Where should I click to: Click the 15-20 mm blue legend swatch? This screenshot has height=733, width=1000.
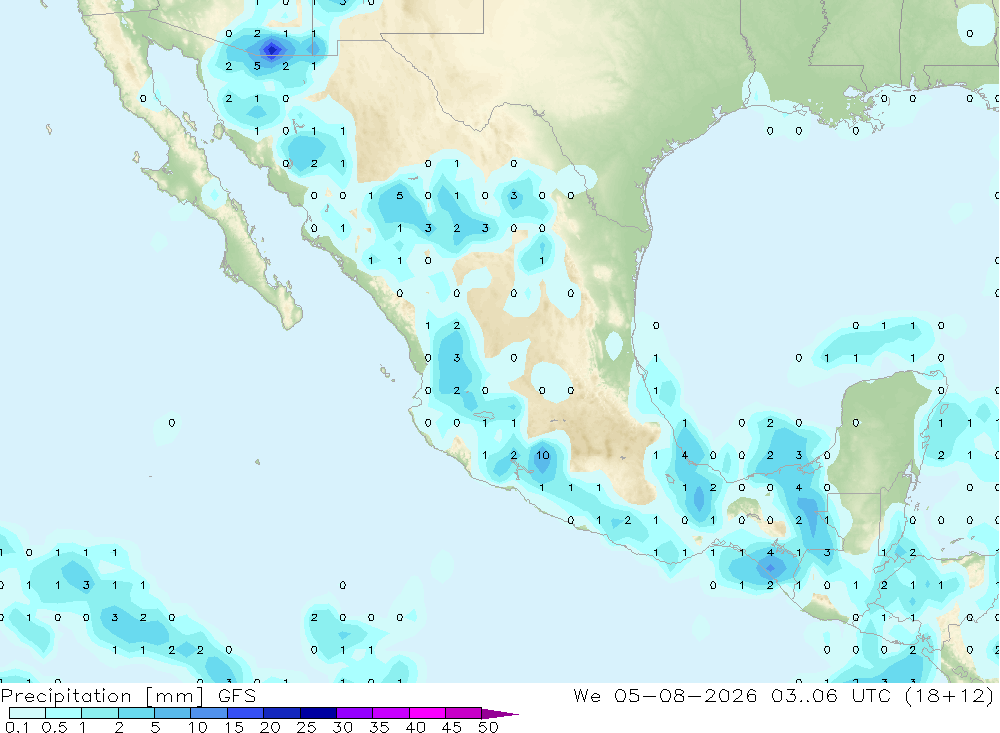246,713
